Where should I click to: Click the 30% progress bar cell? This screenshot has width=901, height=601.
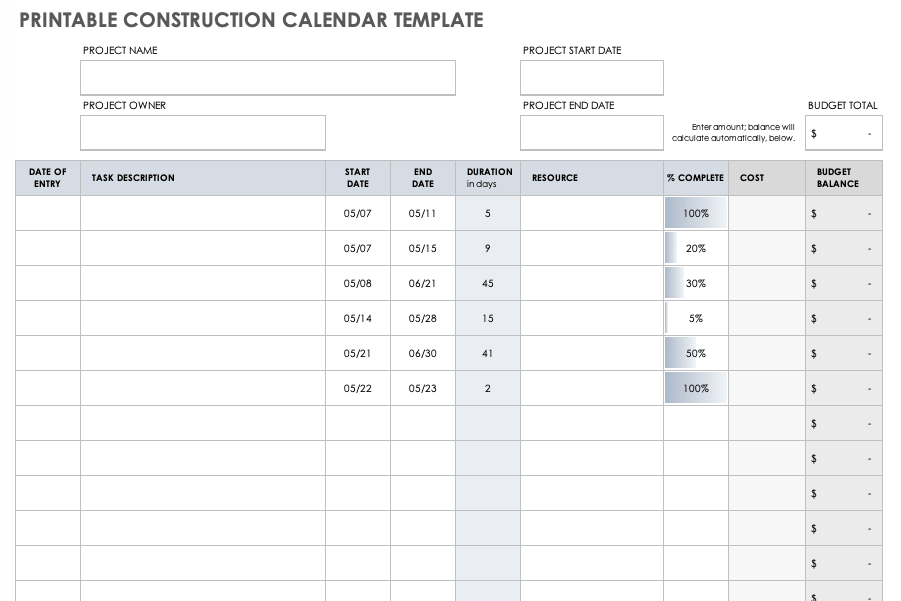point(696,283)
